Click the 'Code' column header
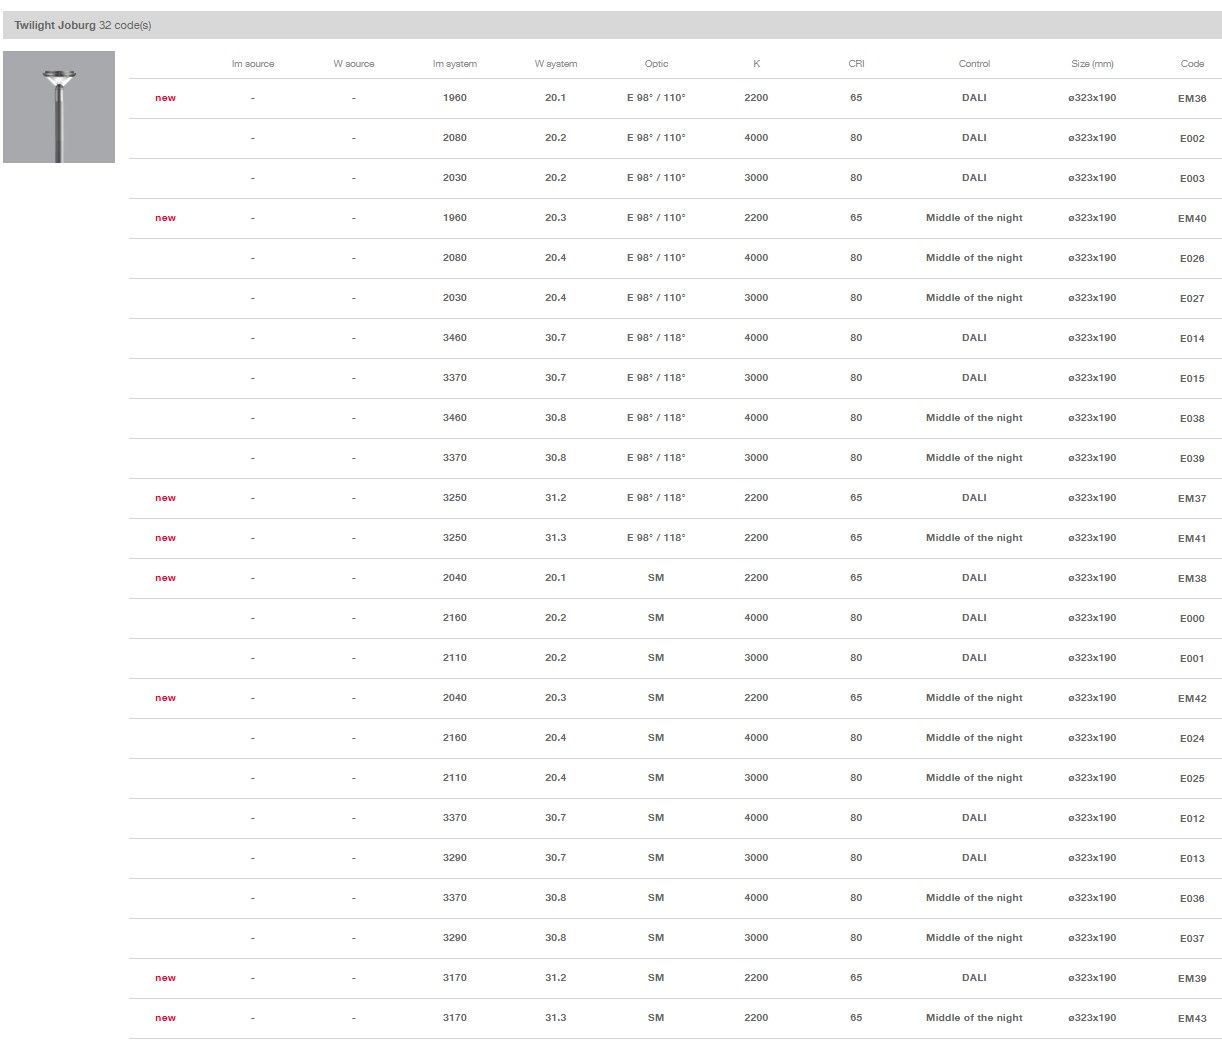This screenshot has height=1057, width=1222. point(1191,64)
